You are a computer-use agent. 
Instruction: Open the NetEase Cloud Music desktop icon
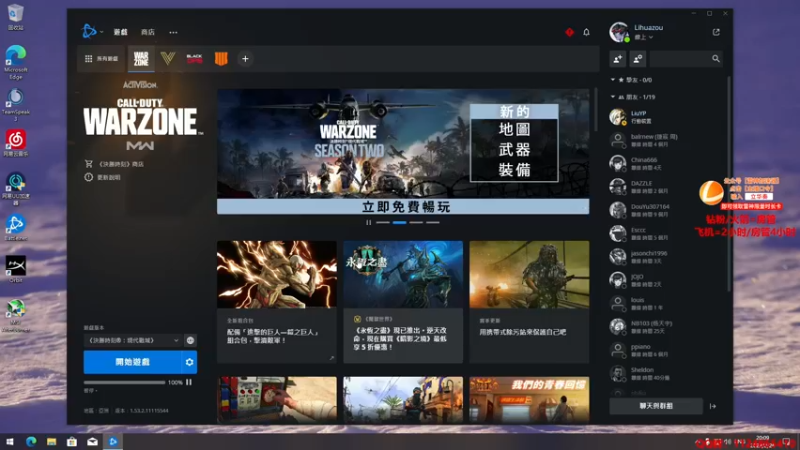click(x=16, y=143)
